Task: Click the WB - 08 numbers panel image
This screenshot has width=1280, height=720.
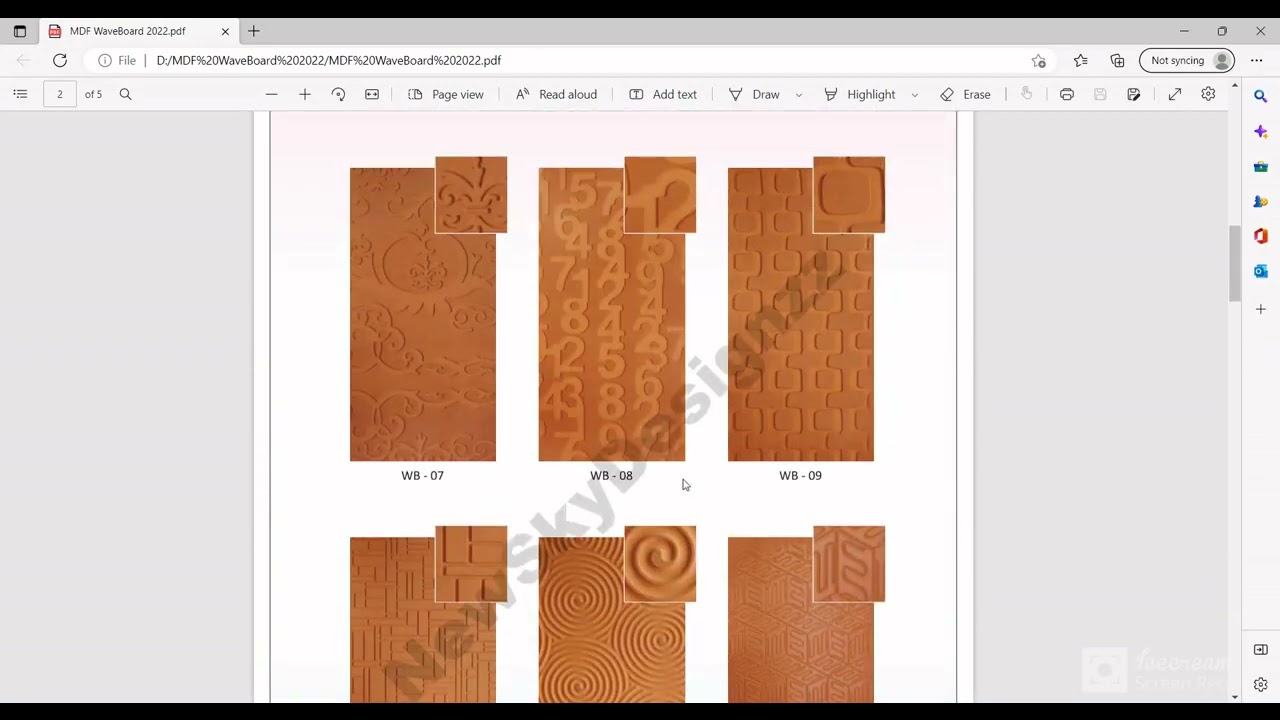Action: pyautogui.click(x=612, y=314)
